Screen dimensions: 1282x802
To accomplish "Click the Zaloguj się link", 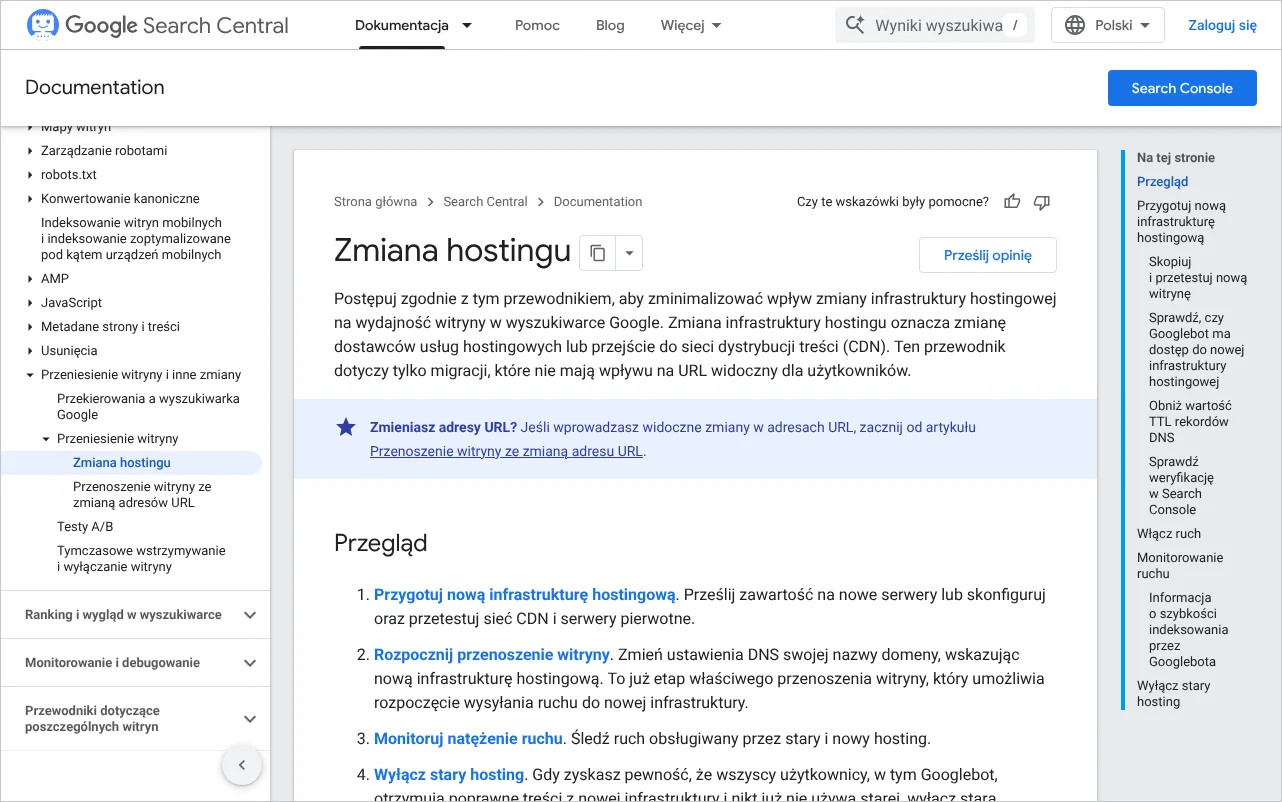I will (x=1222, y=25).
